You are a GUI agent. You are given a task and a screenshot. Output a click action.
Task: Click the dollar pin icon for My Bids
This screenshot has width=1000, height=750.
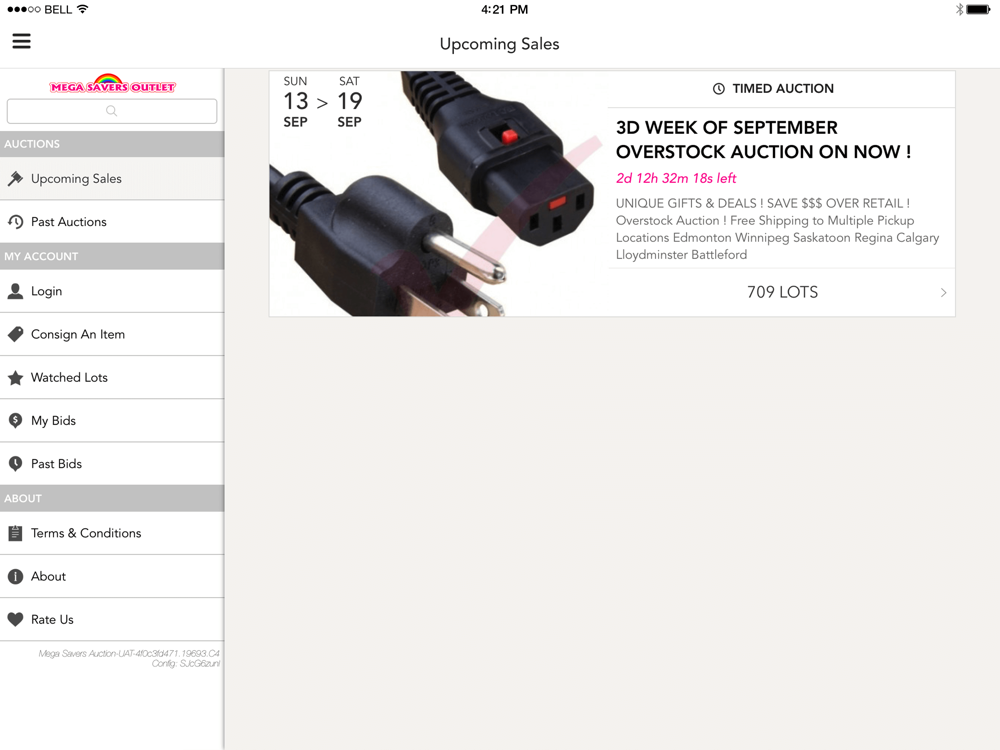tap(15, 420)
